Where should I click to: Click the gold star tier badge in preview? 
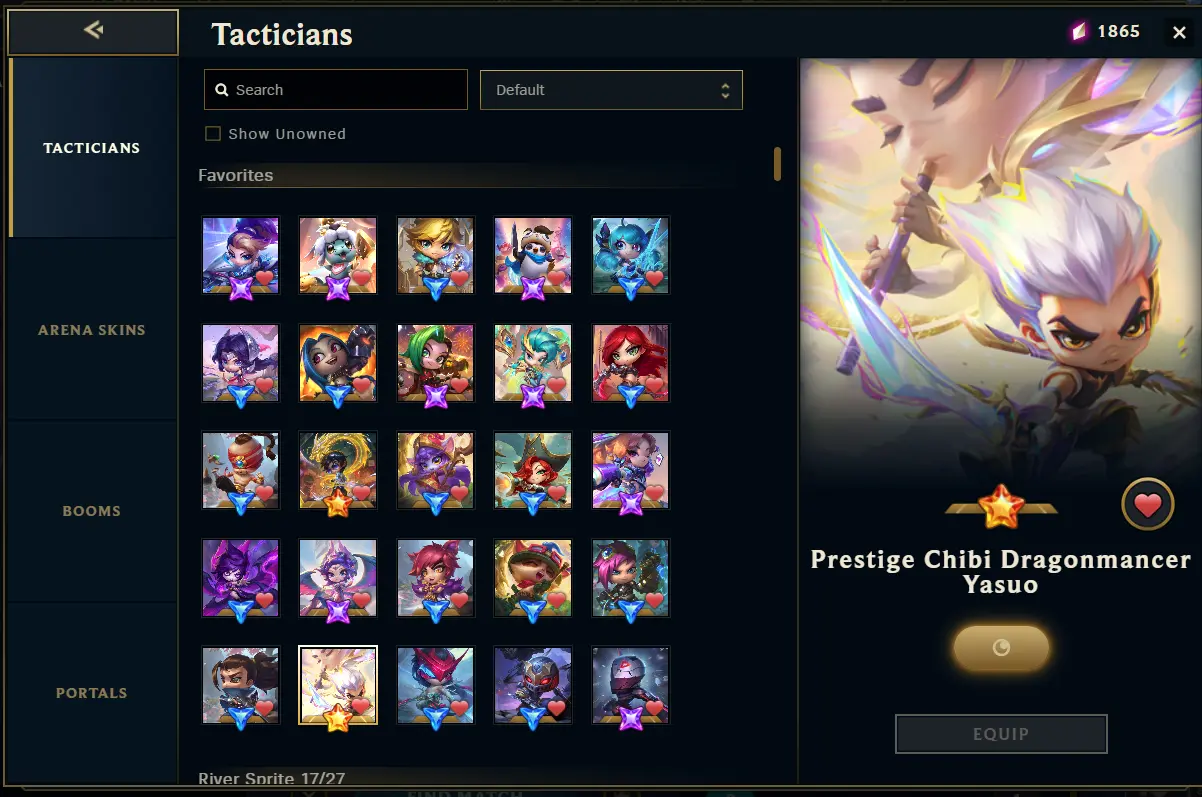pyautogui.click(x=1001, y=508)
